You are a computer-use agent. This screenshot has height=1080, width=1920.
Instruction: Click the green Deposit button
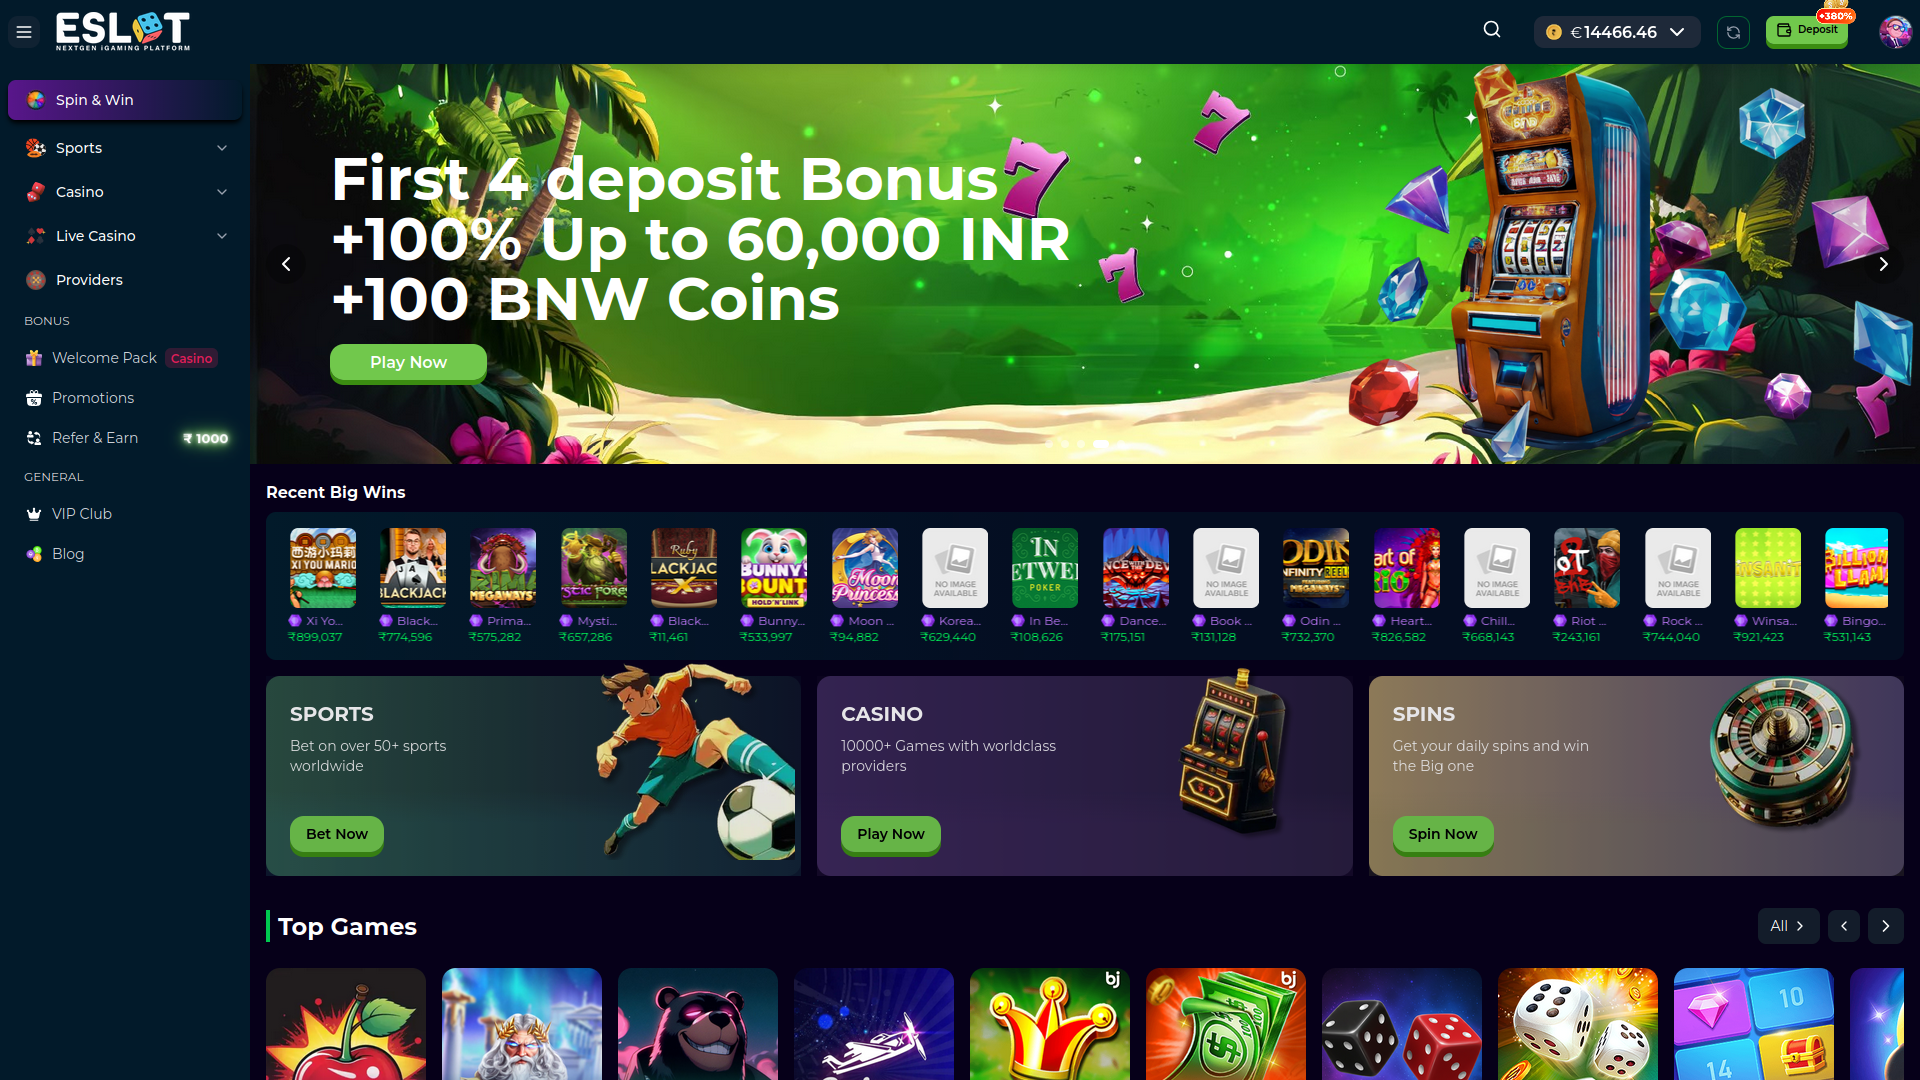1806,31
